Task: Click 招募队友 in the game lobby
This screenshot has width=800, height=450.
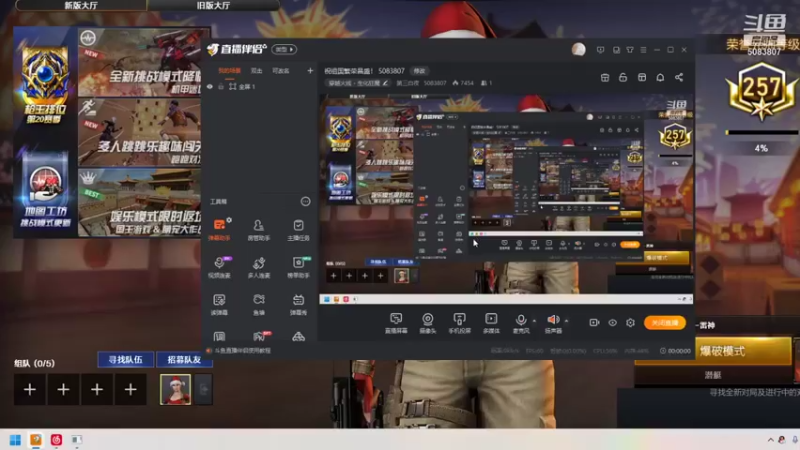Action: coord(184,360)
